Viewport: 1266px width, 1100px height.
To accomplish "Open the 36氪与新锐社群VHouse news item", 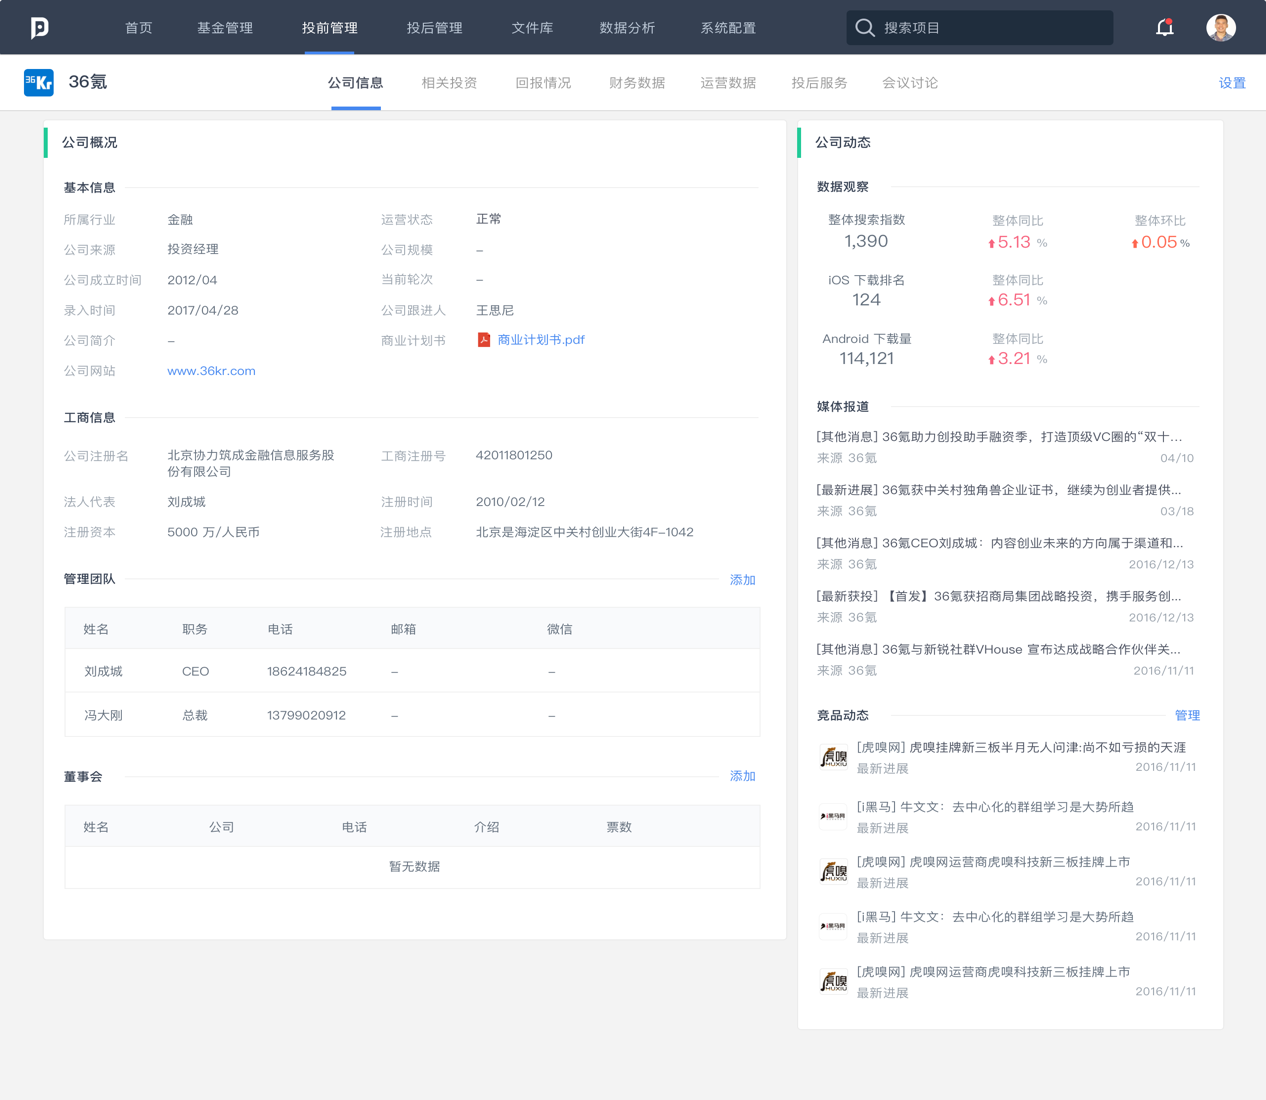I will 999,649.
